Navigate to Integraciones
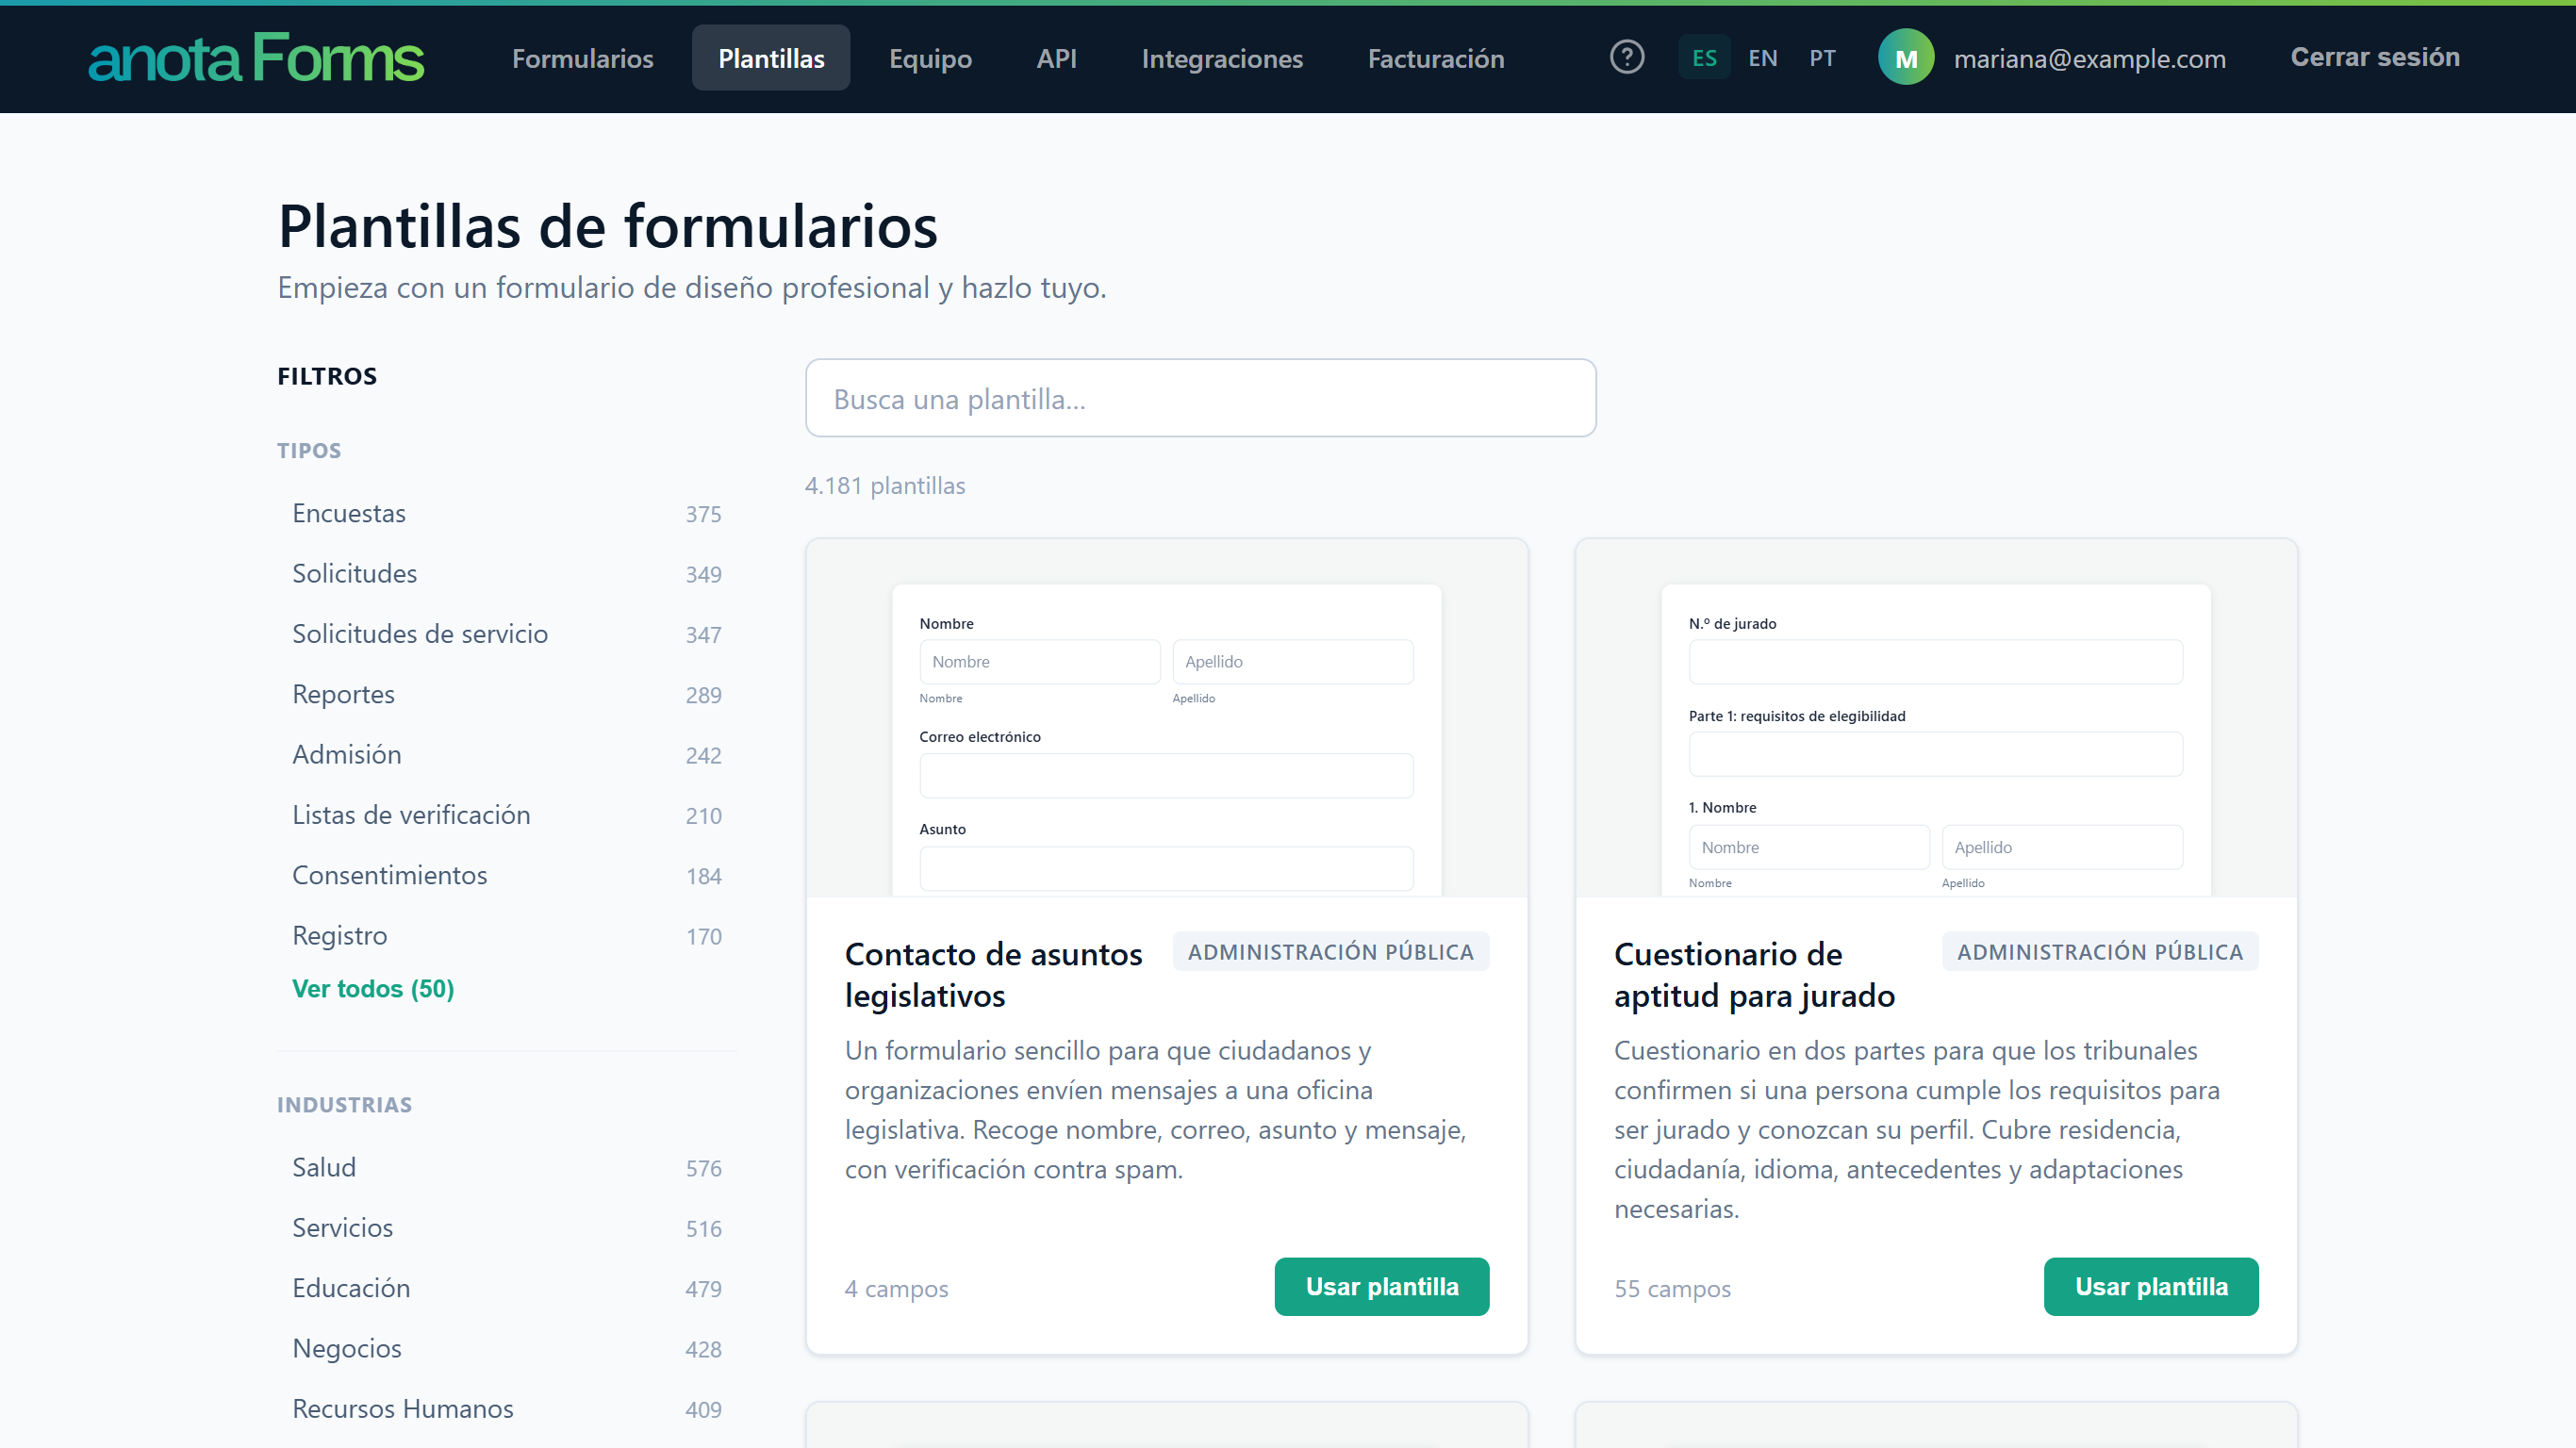 point(1222,58)
